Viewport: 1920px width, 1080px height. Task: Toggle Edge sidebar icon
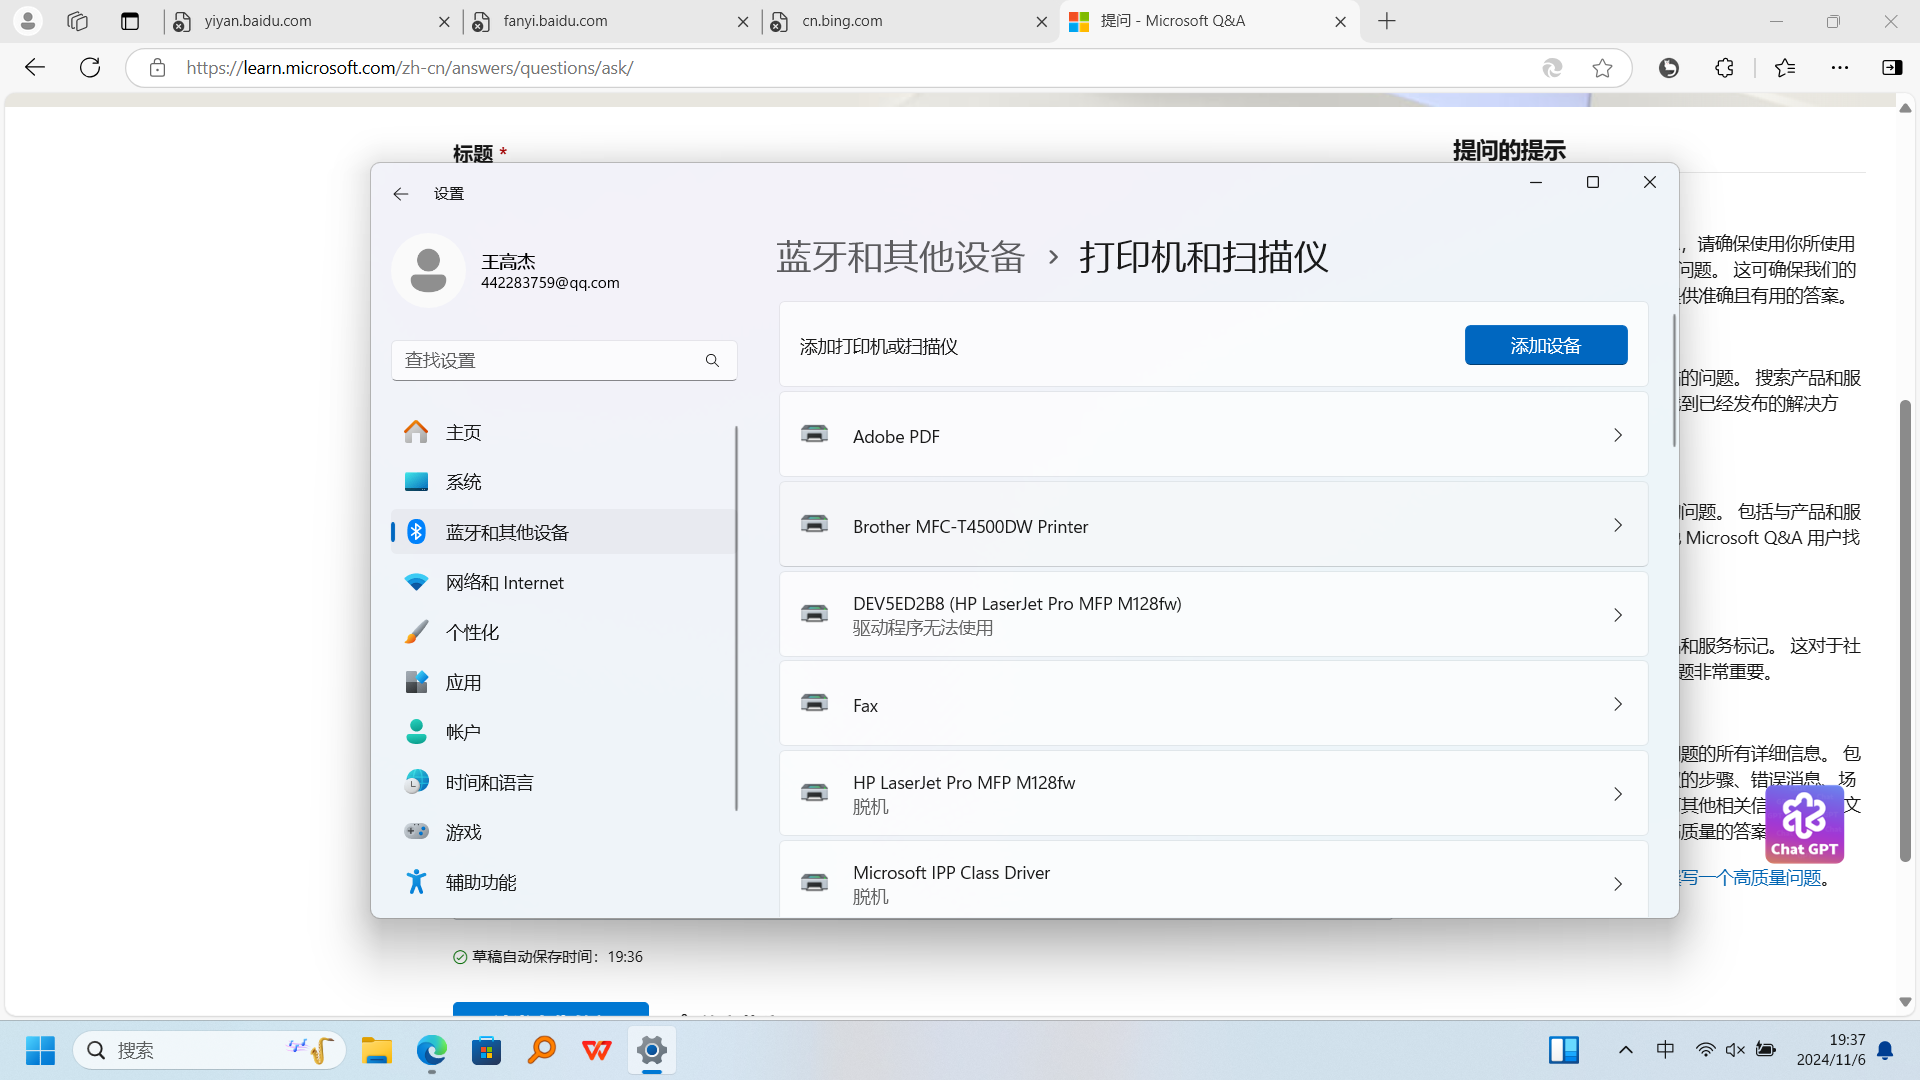(1892, 68)
